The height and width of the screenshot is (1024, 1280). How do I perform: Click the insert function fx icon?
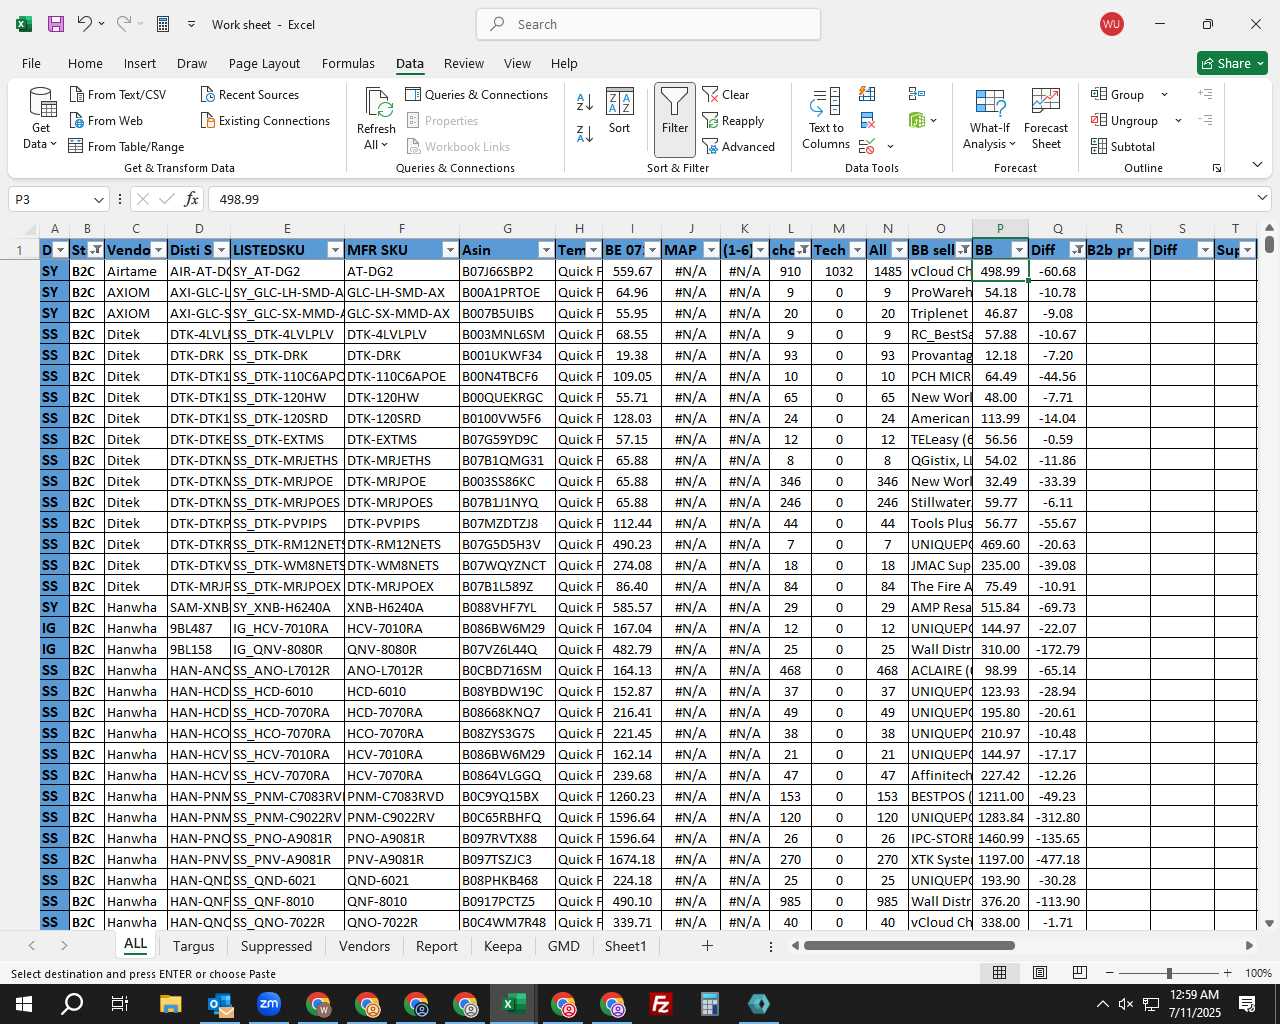click(x=191, y=199)
